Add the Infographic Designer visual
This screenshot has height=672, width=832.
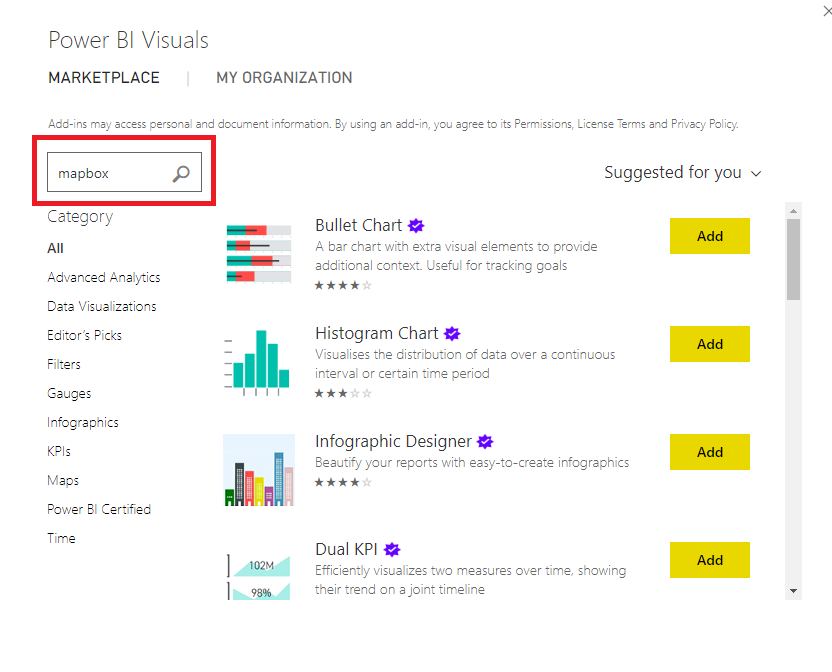(x=709, y=452)
